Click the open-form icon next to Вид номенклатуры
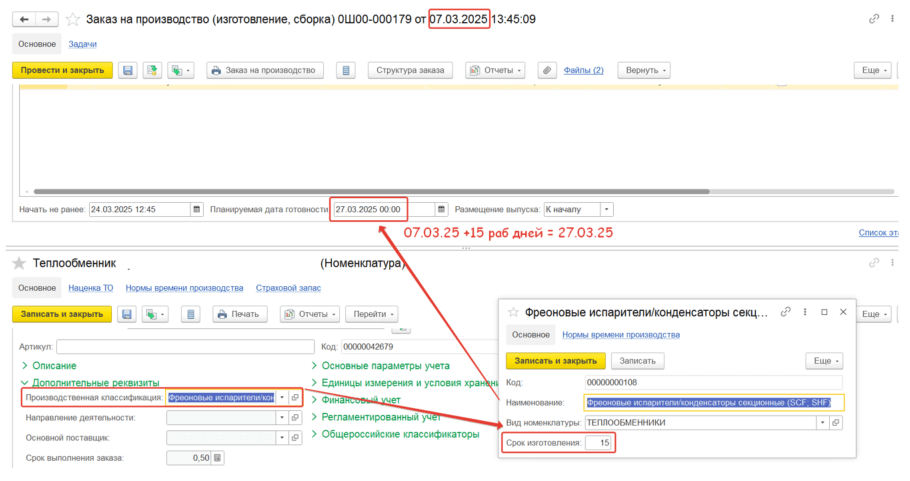This screenshot has height=481, width=910. tap(836, 422)
